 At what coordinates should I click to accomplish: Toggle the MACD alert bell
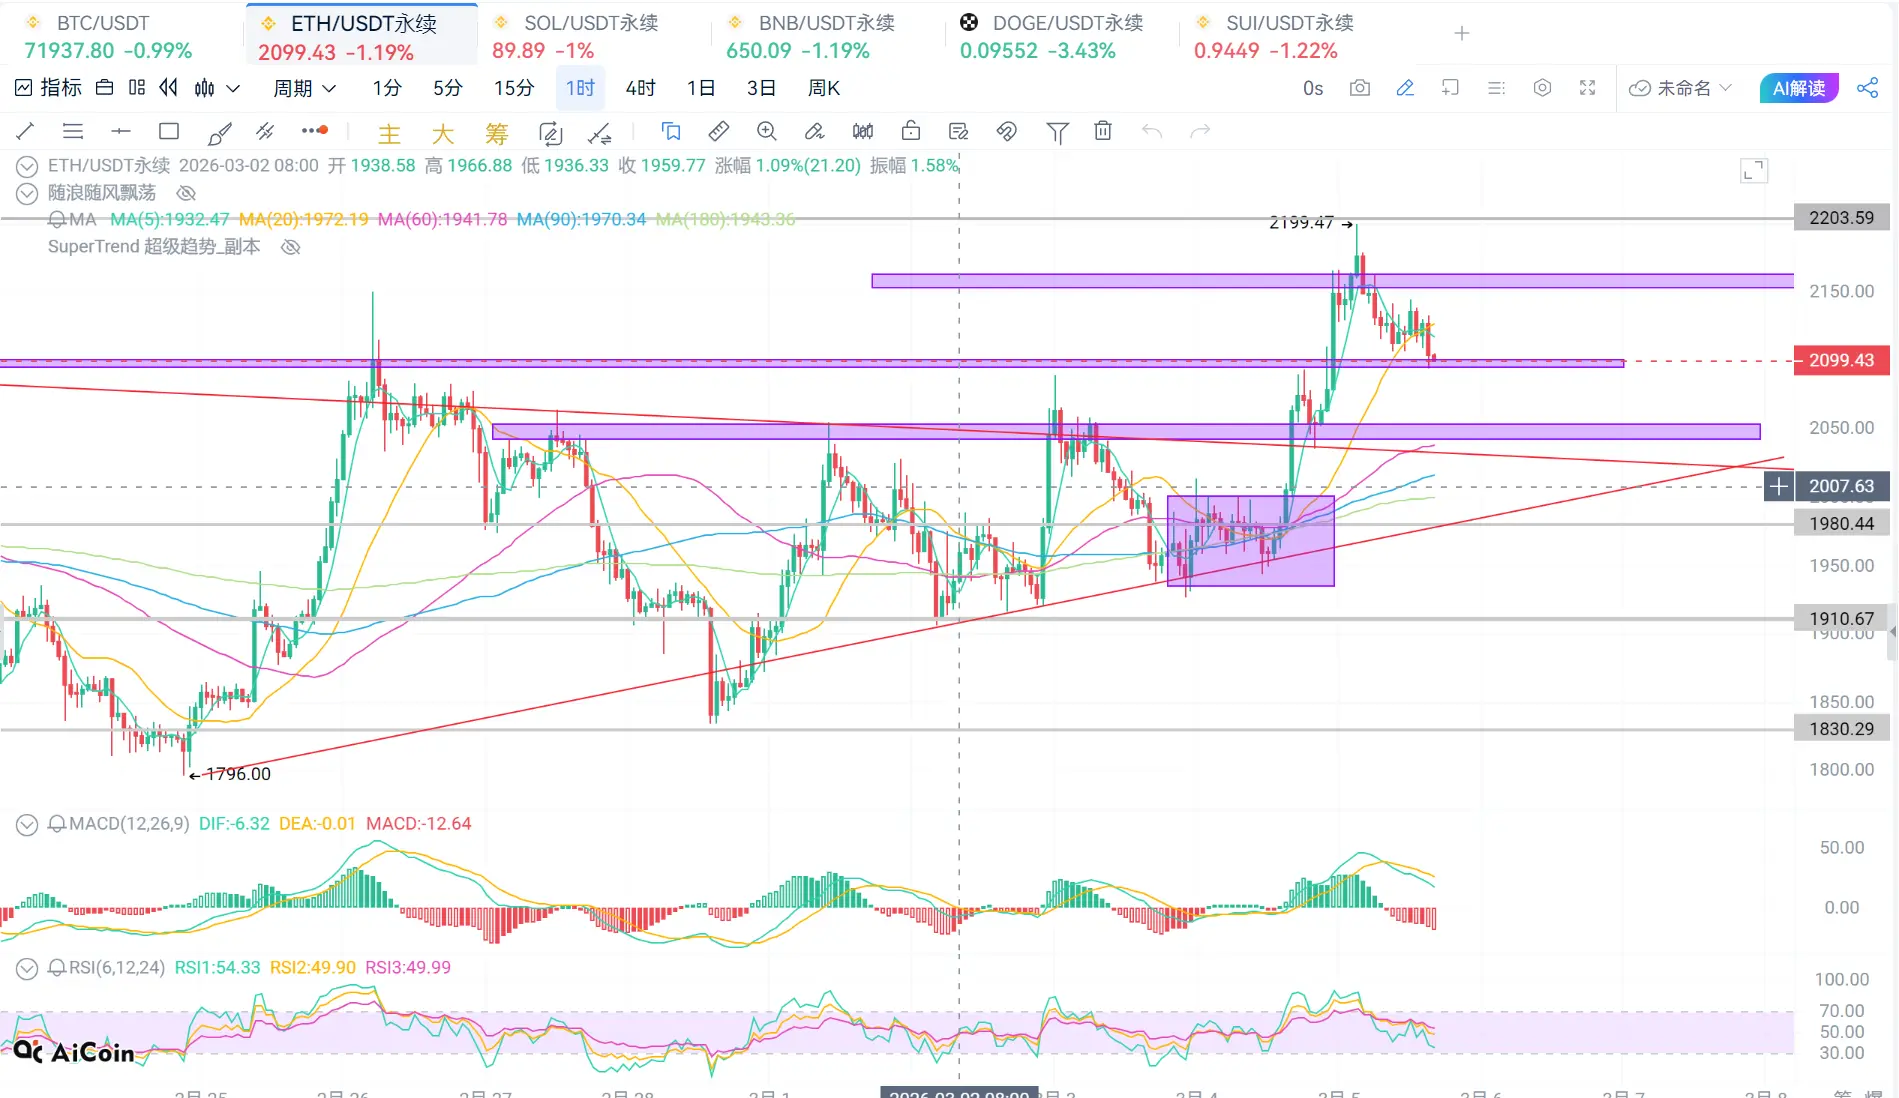(58, 824)
